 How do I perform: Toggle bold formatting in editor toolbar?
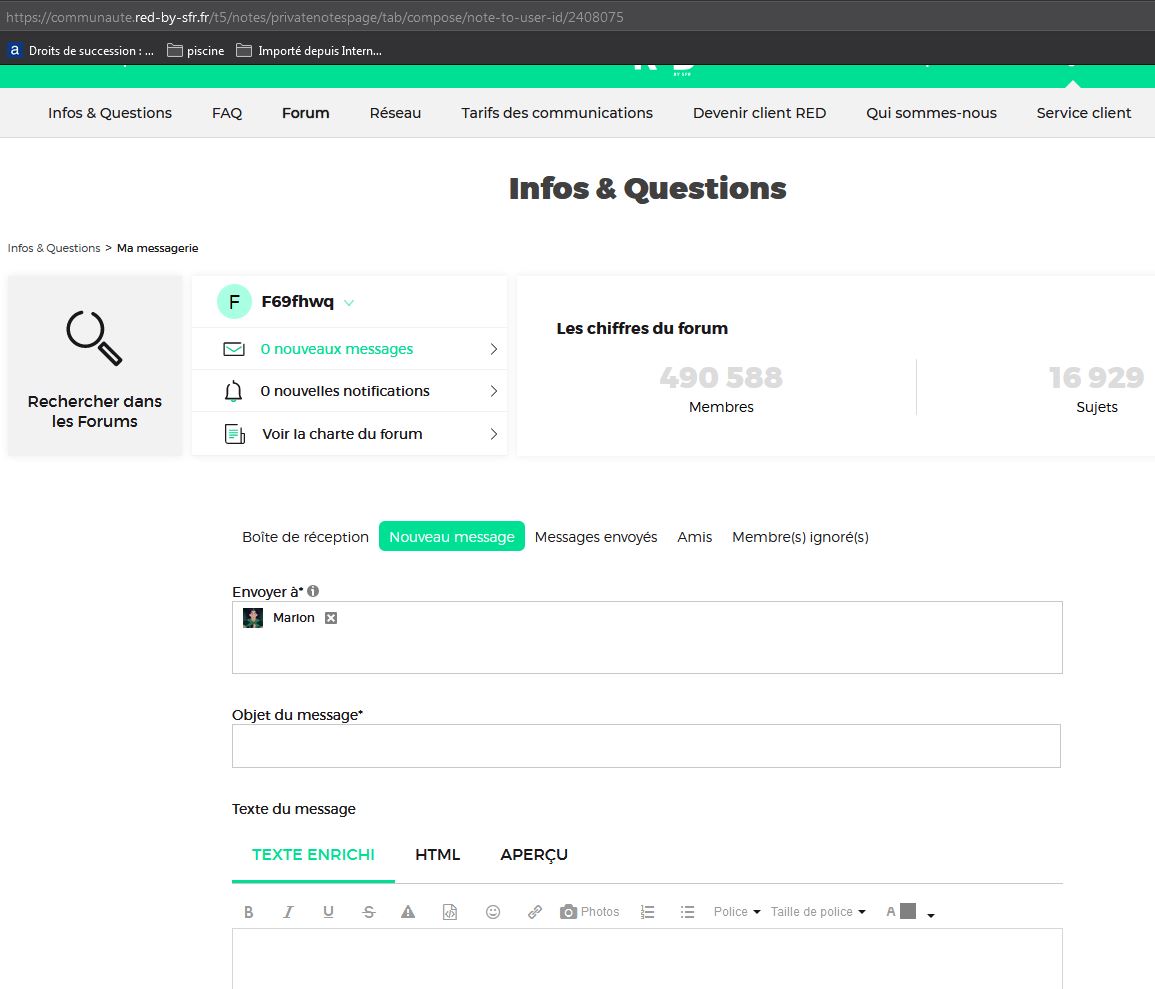click(249, 912)
